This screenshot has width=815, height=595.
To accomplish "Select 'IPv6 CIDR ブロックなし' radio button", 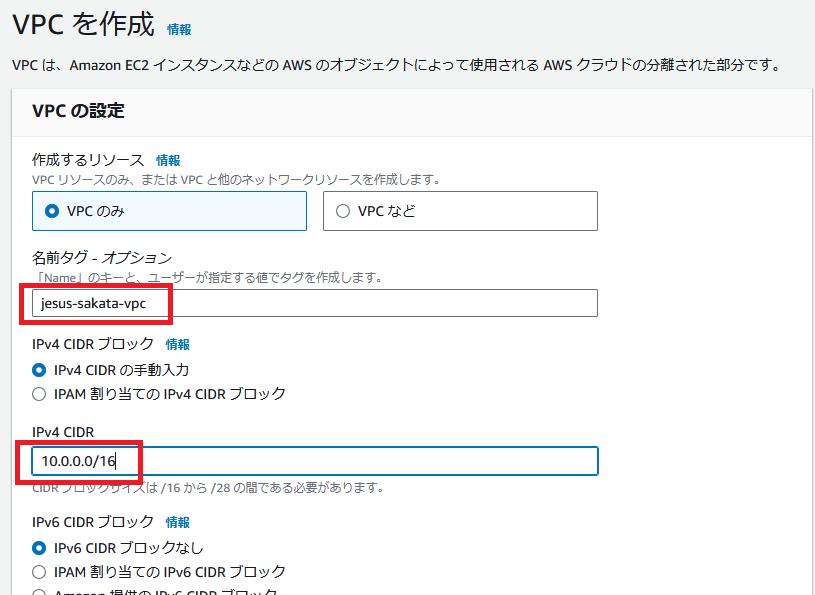I will point(39,548).
